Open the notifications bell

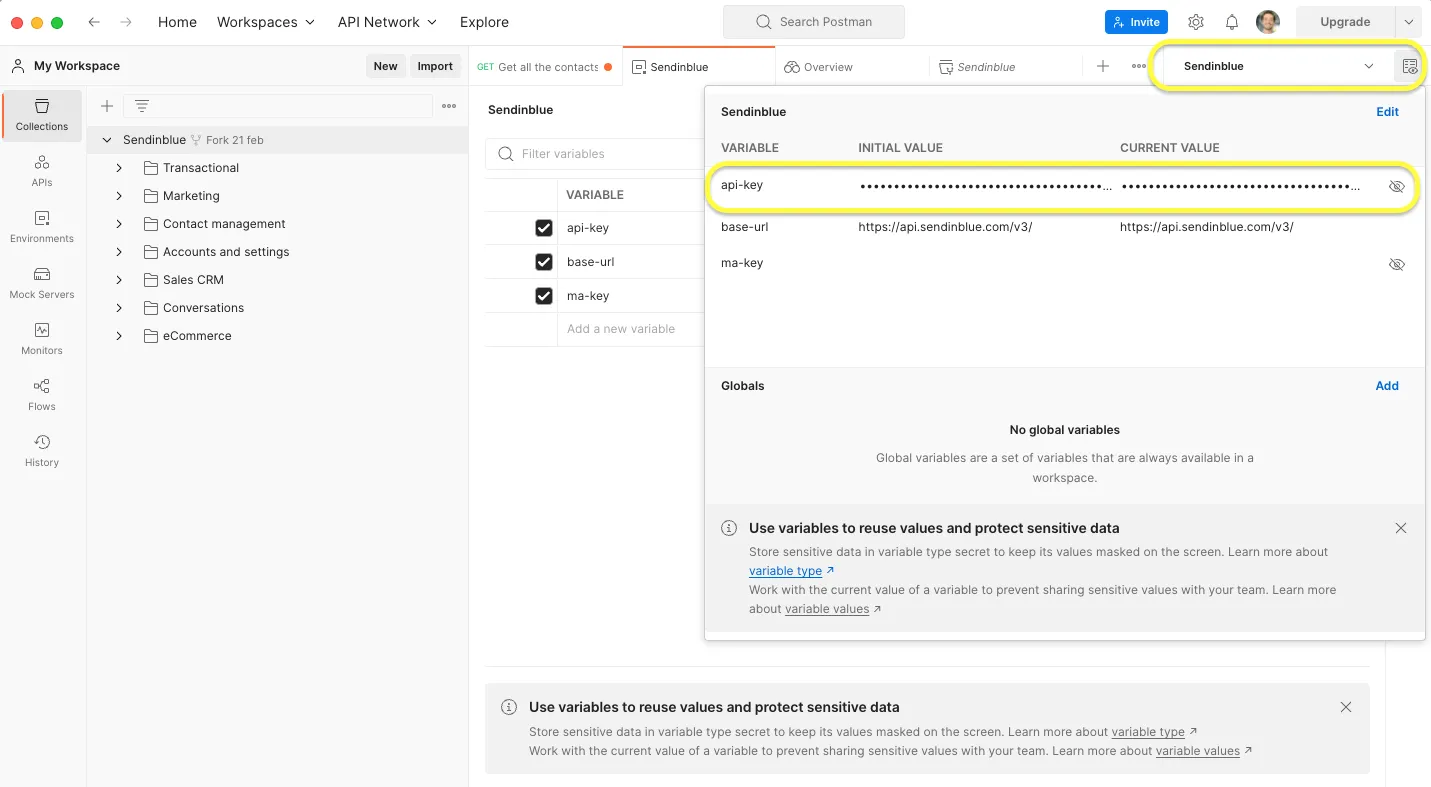(1232, 22)
